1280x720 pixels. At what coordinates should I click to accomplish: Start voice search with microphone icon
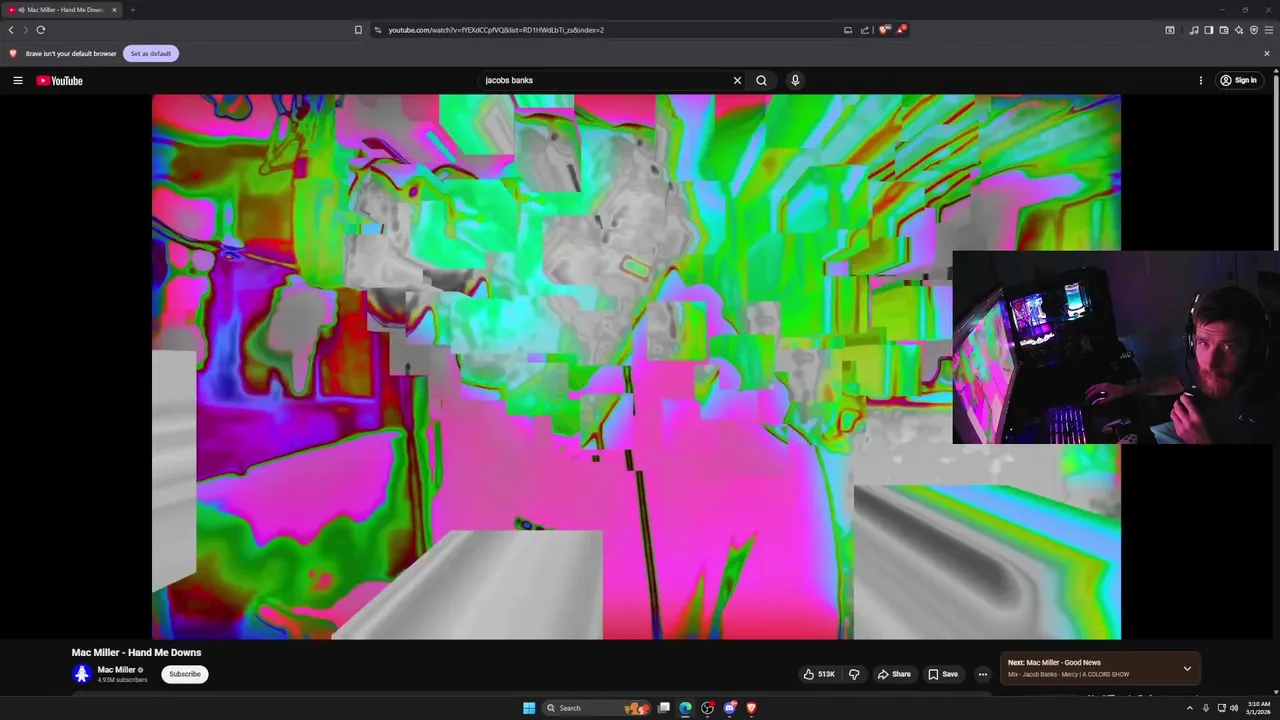coord(795,80)
